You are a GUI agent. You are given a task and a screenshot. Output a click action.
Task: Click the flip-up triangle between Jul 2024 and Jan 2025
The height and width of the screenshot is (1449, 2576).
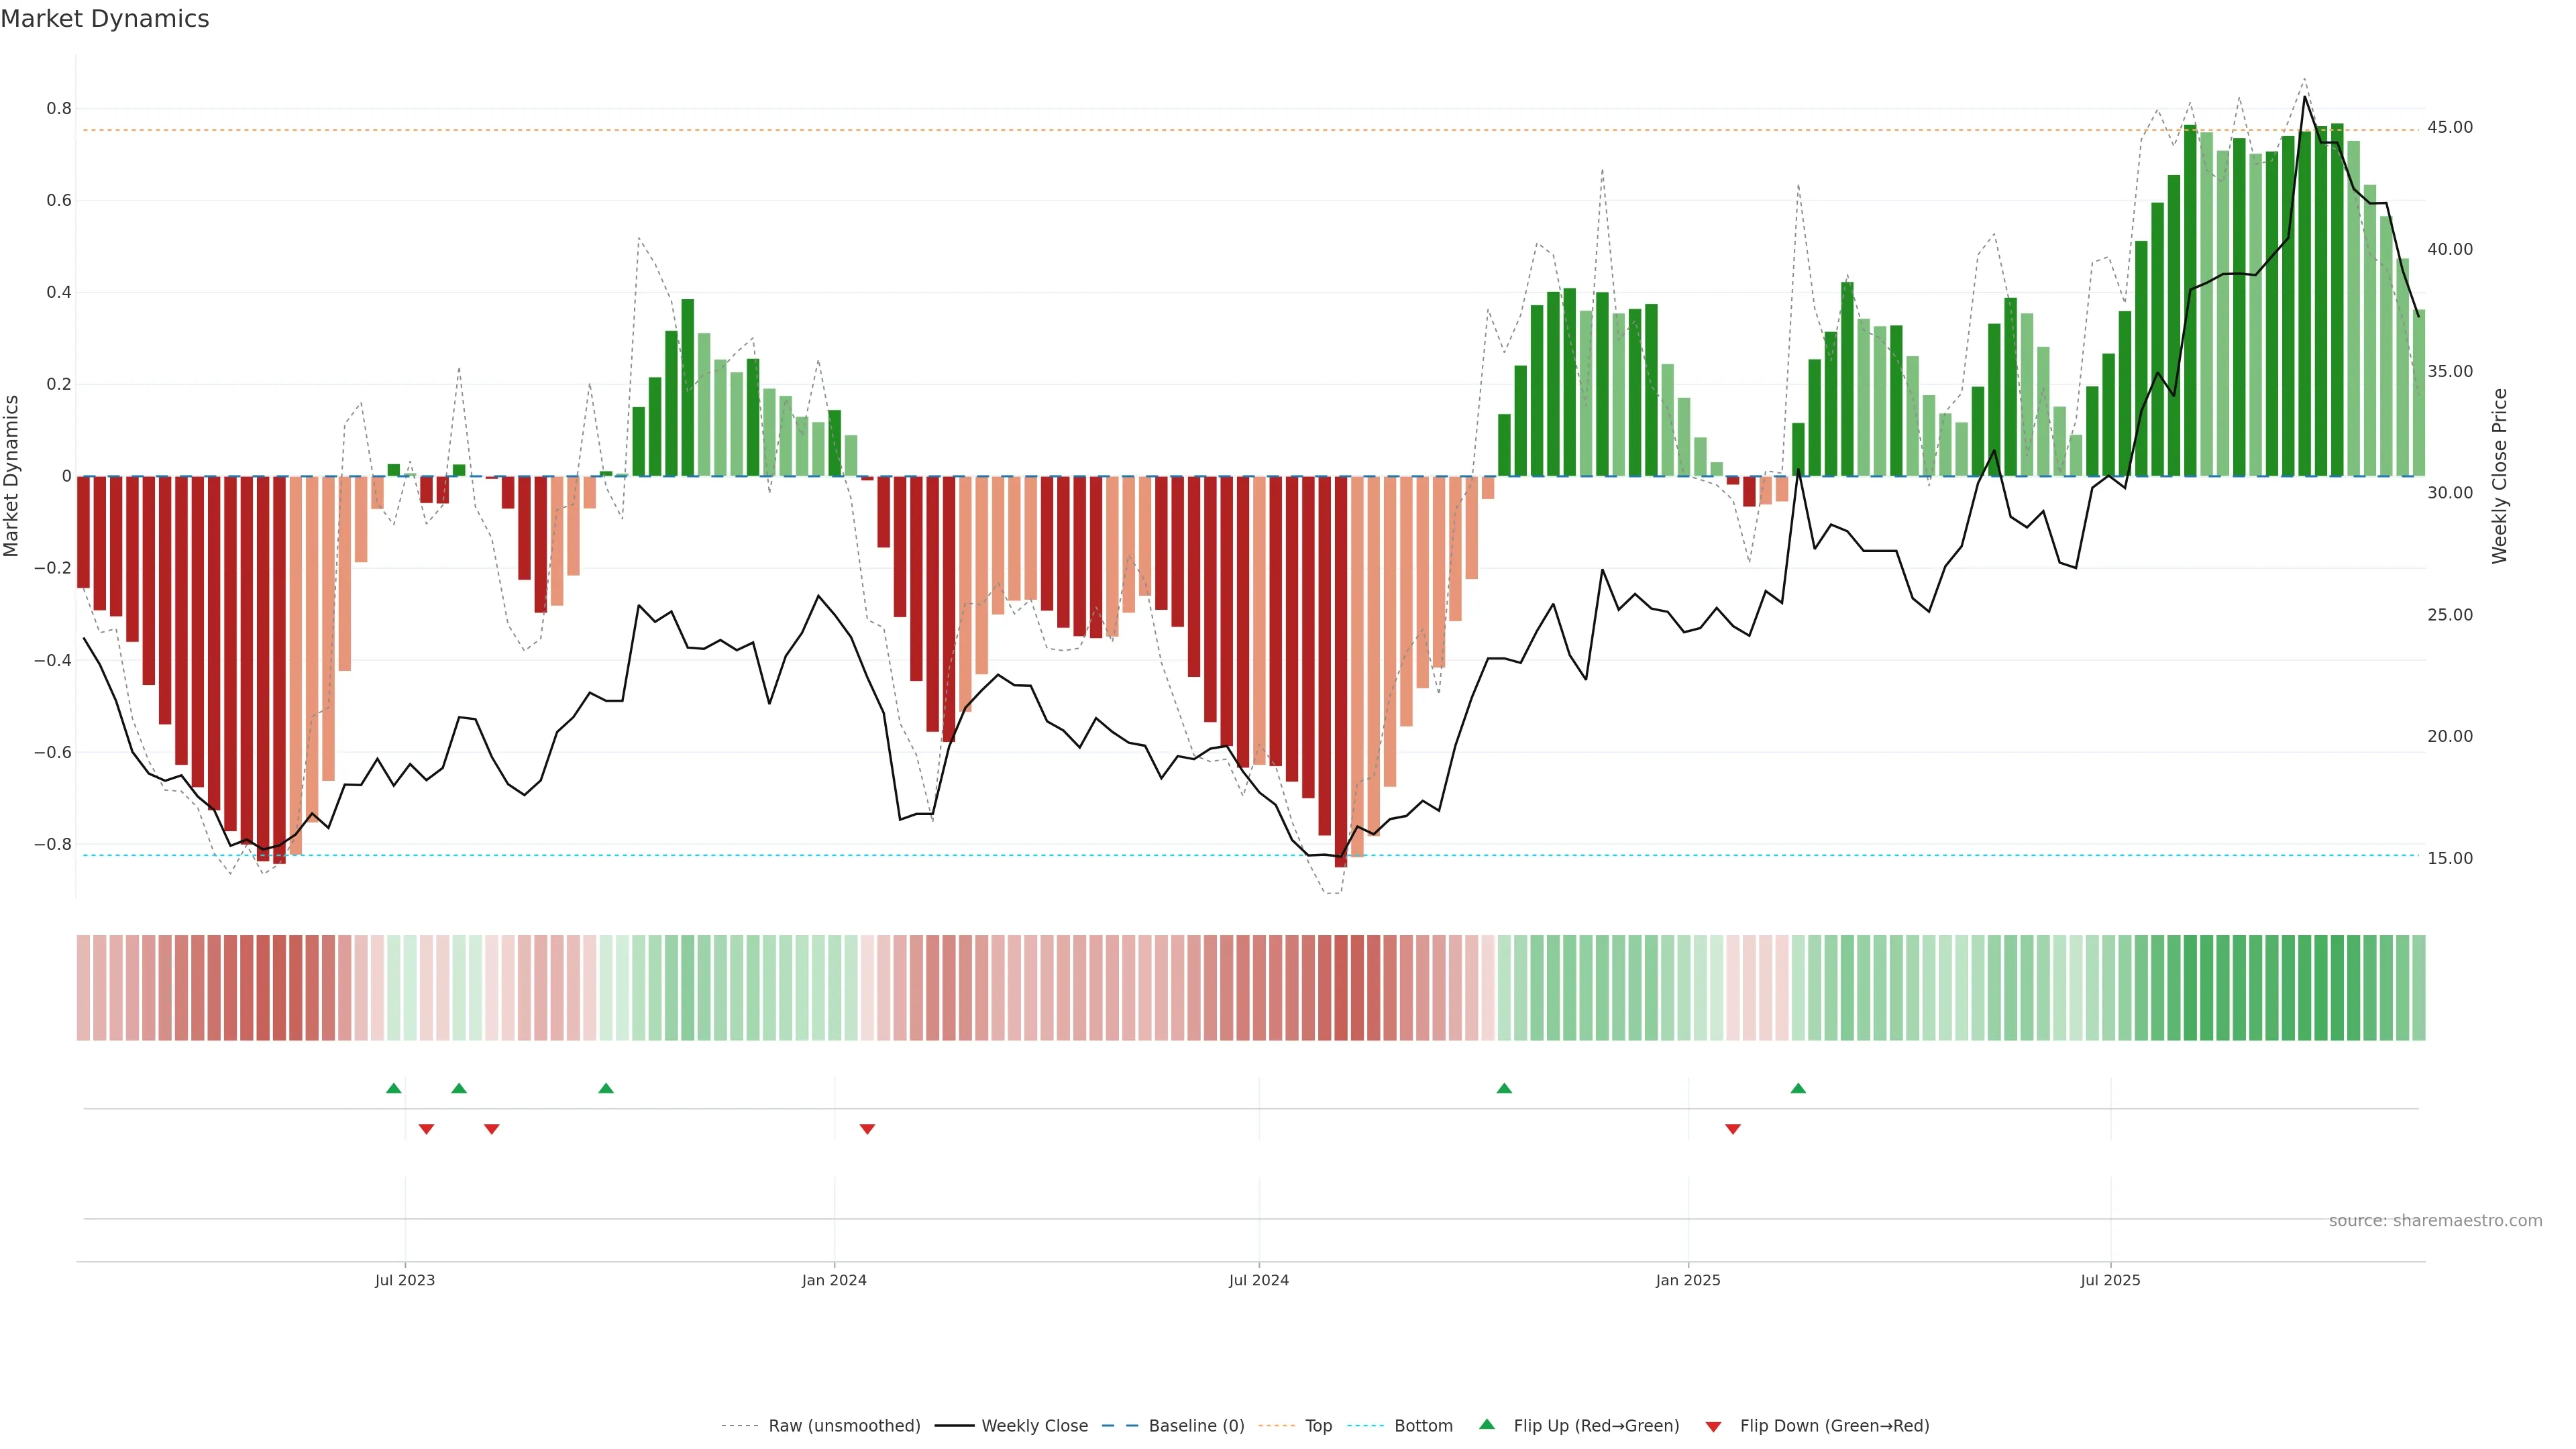coord(1504,1088)
